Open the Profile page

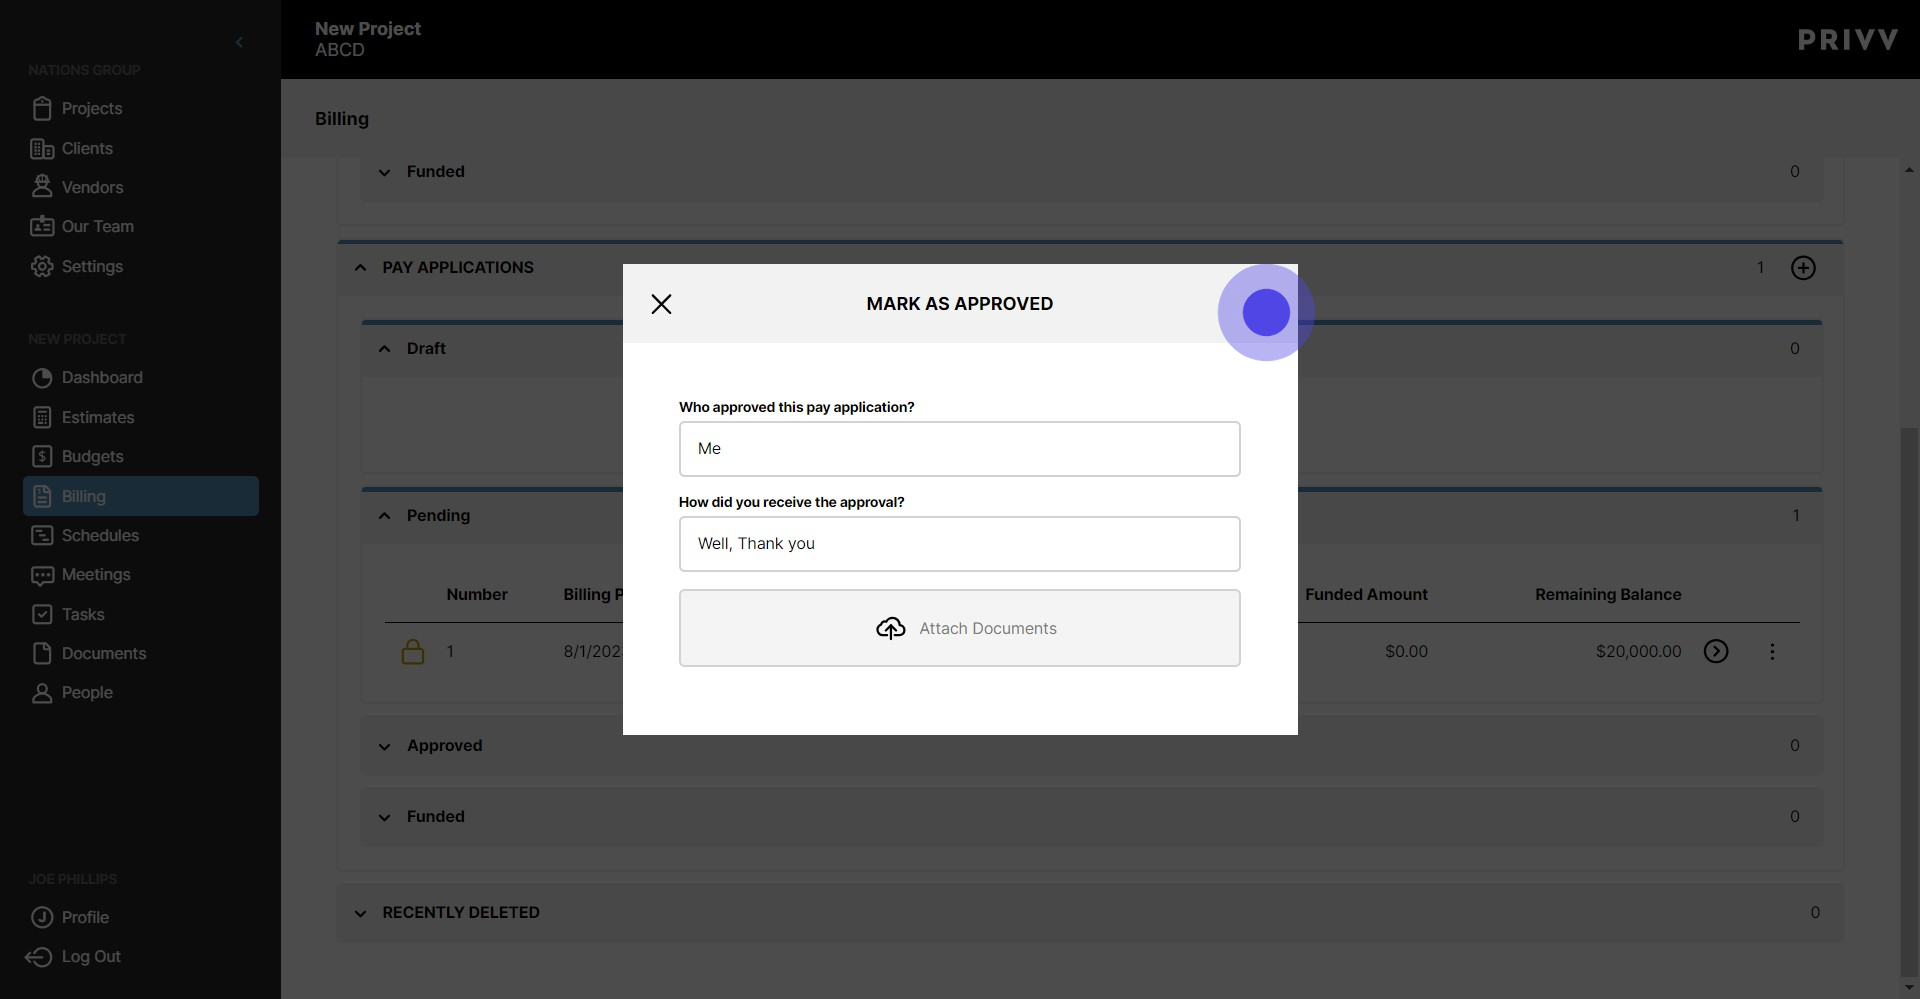(x=85, y=917)
